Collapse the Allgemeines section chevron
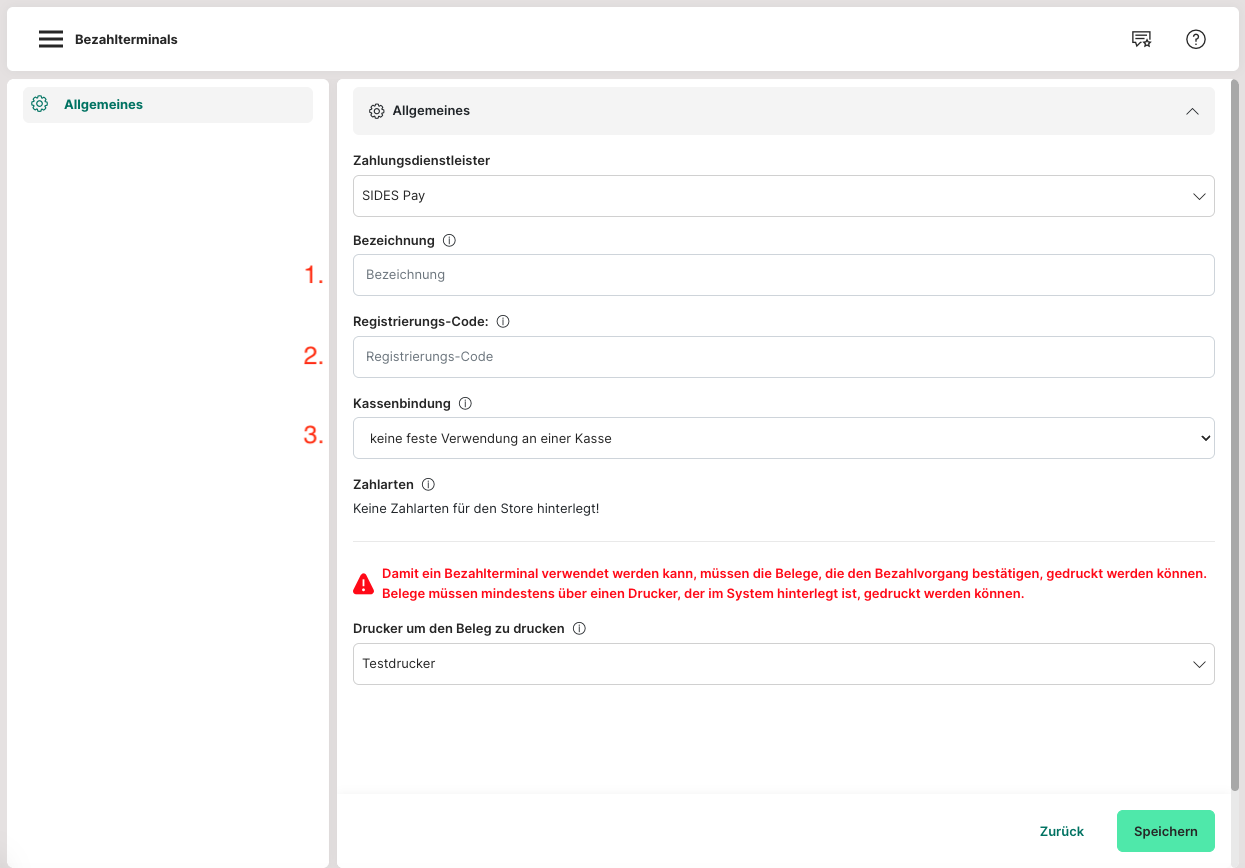The width and height of the screenshot is (1245, 868). click(x=1192, y=111)
